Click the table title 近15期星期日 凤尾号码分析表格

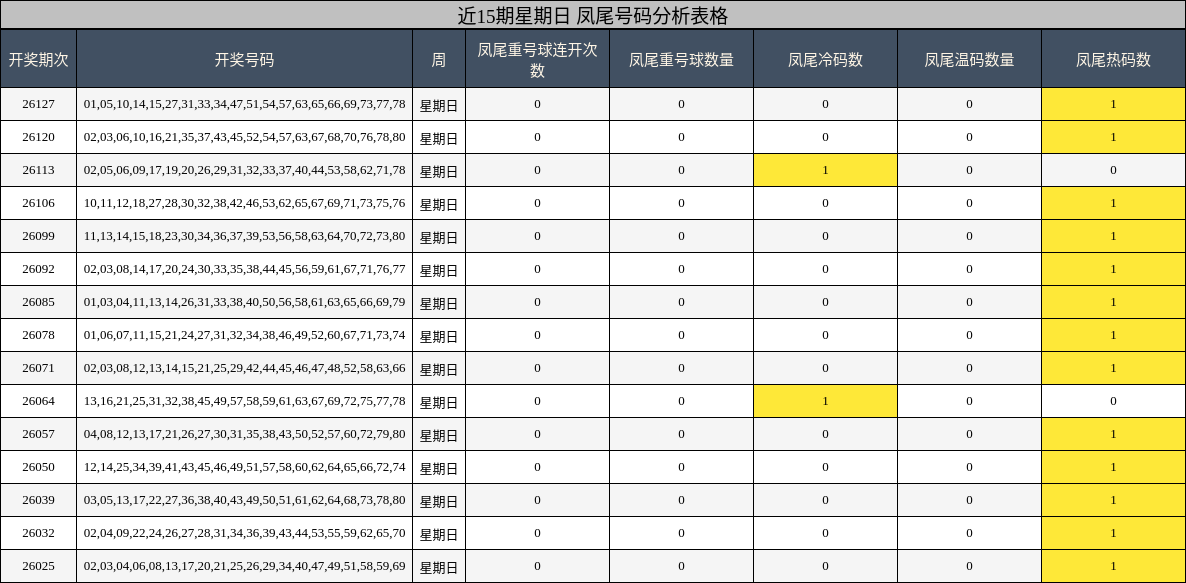click(x=593, y=15)
